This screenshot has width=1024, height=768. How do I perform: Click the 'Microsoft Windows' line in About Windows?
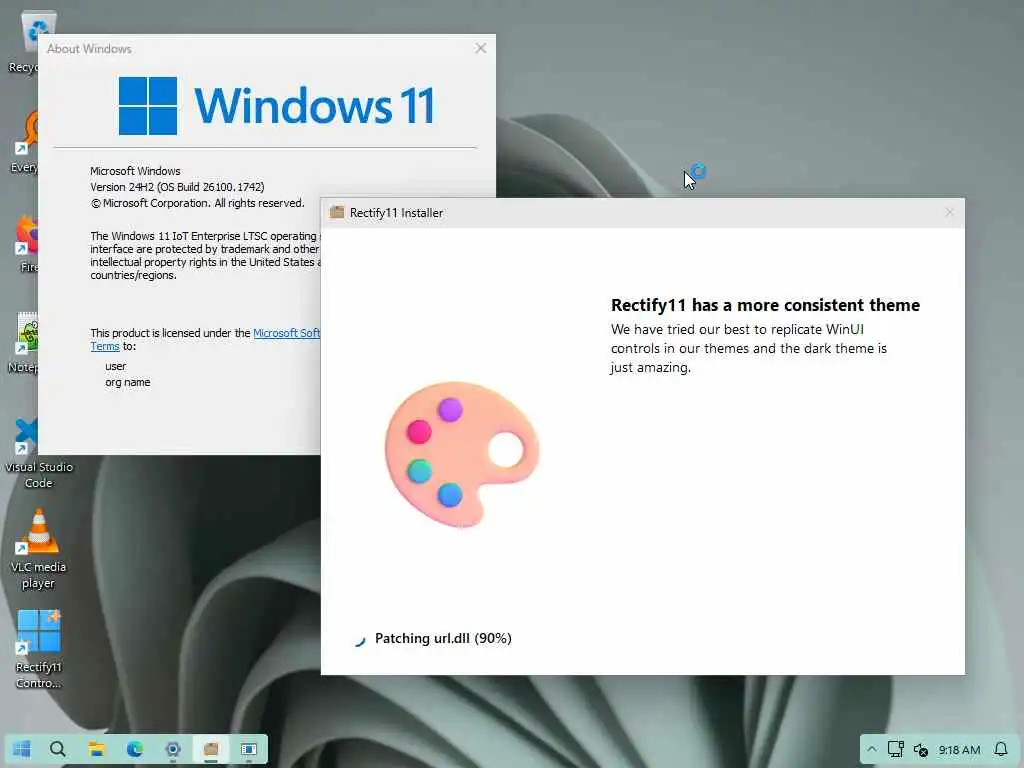pos(135,171)
